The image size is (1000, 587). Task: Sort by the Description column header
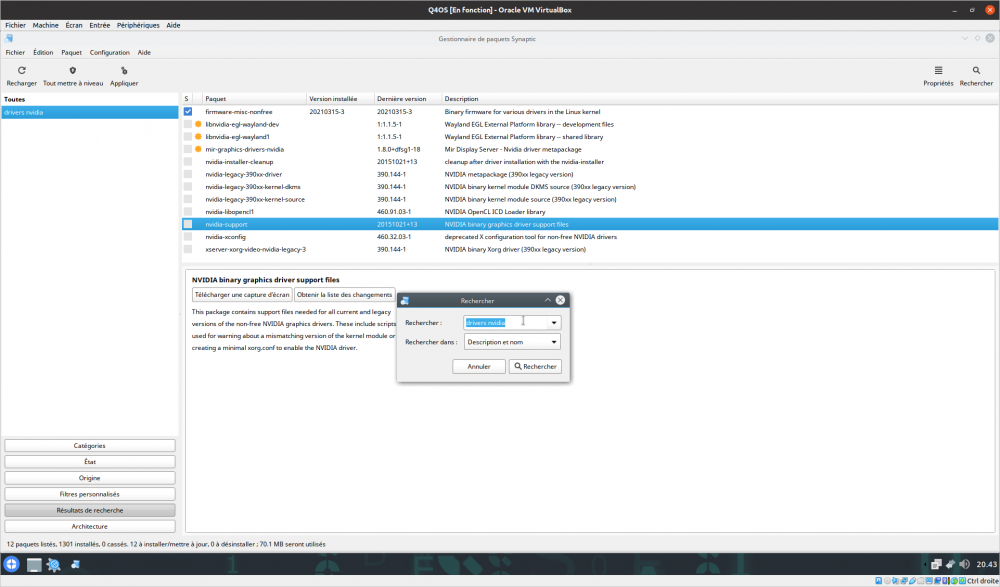pyautogui.click(x=720, y=99)
